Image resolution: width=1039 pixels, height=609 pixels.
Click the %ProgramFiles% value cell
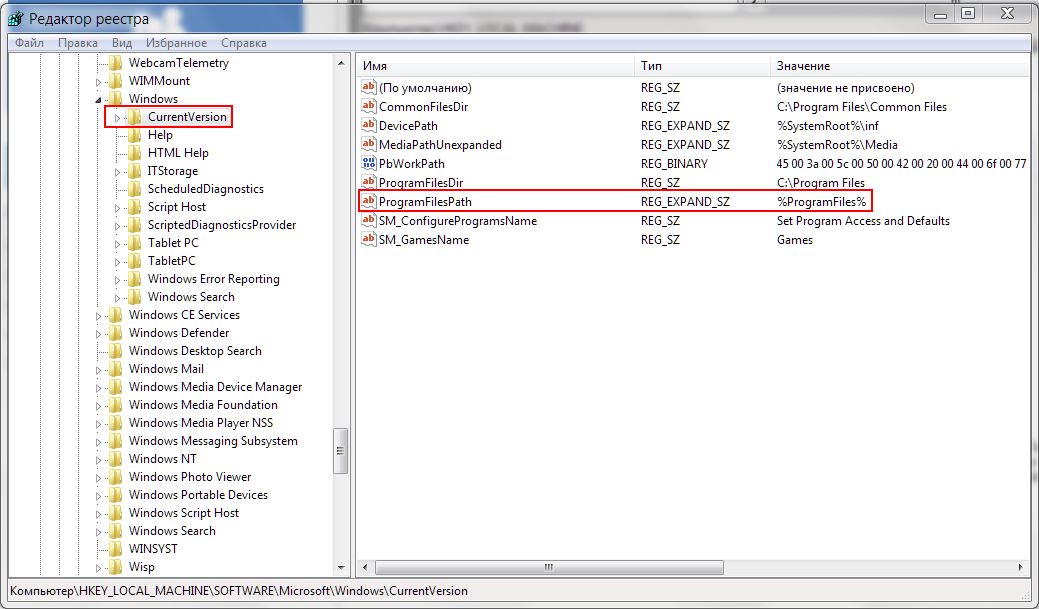(822, 201)
